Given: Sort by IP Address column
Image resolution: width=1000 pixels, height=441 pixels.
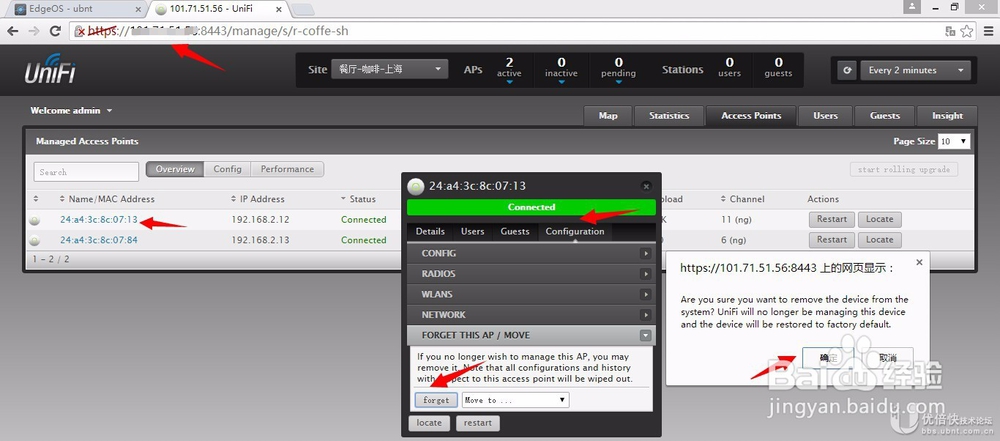Looking at the screenshot, I should [x=258, y=199].
